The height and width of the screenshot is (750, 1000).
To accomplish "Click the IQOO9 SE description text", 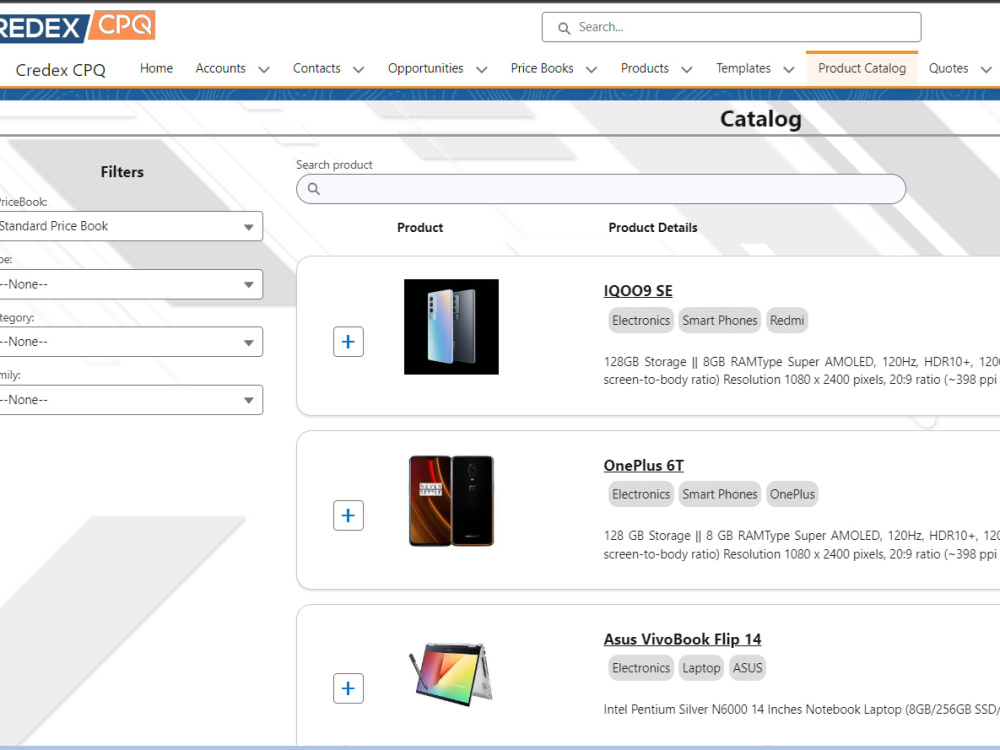I will tap(801, 371).
